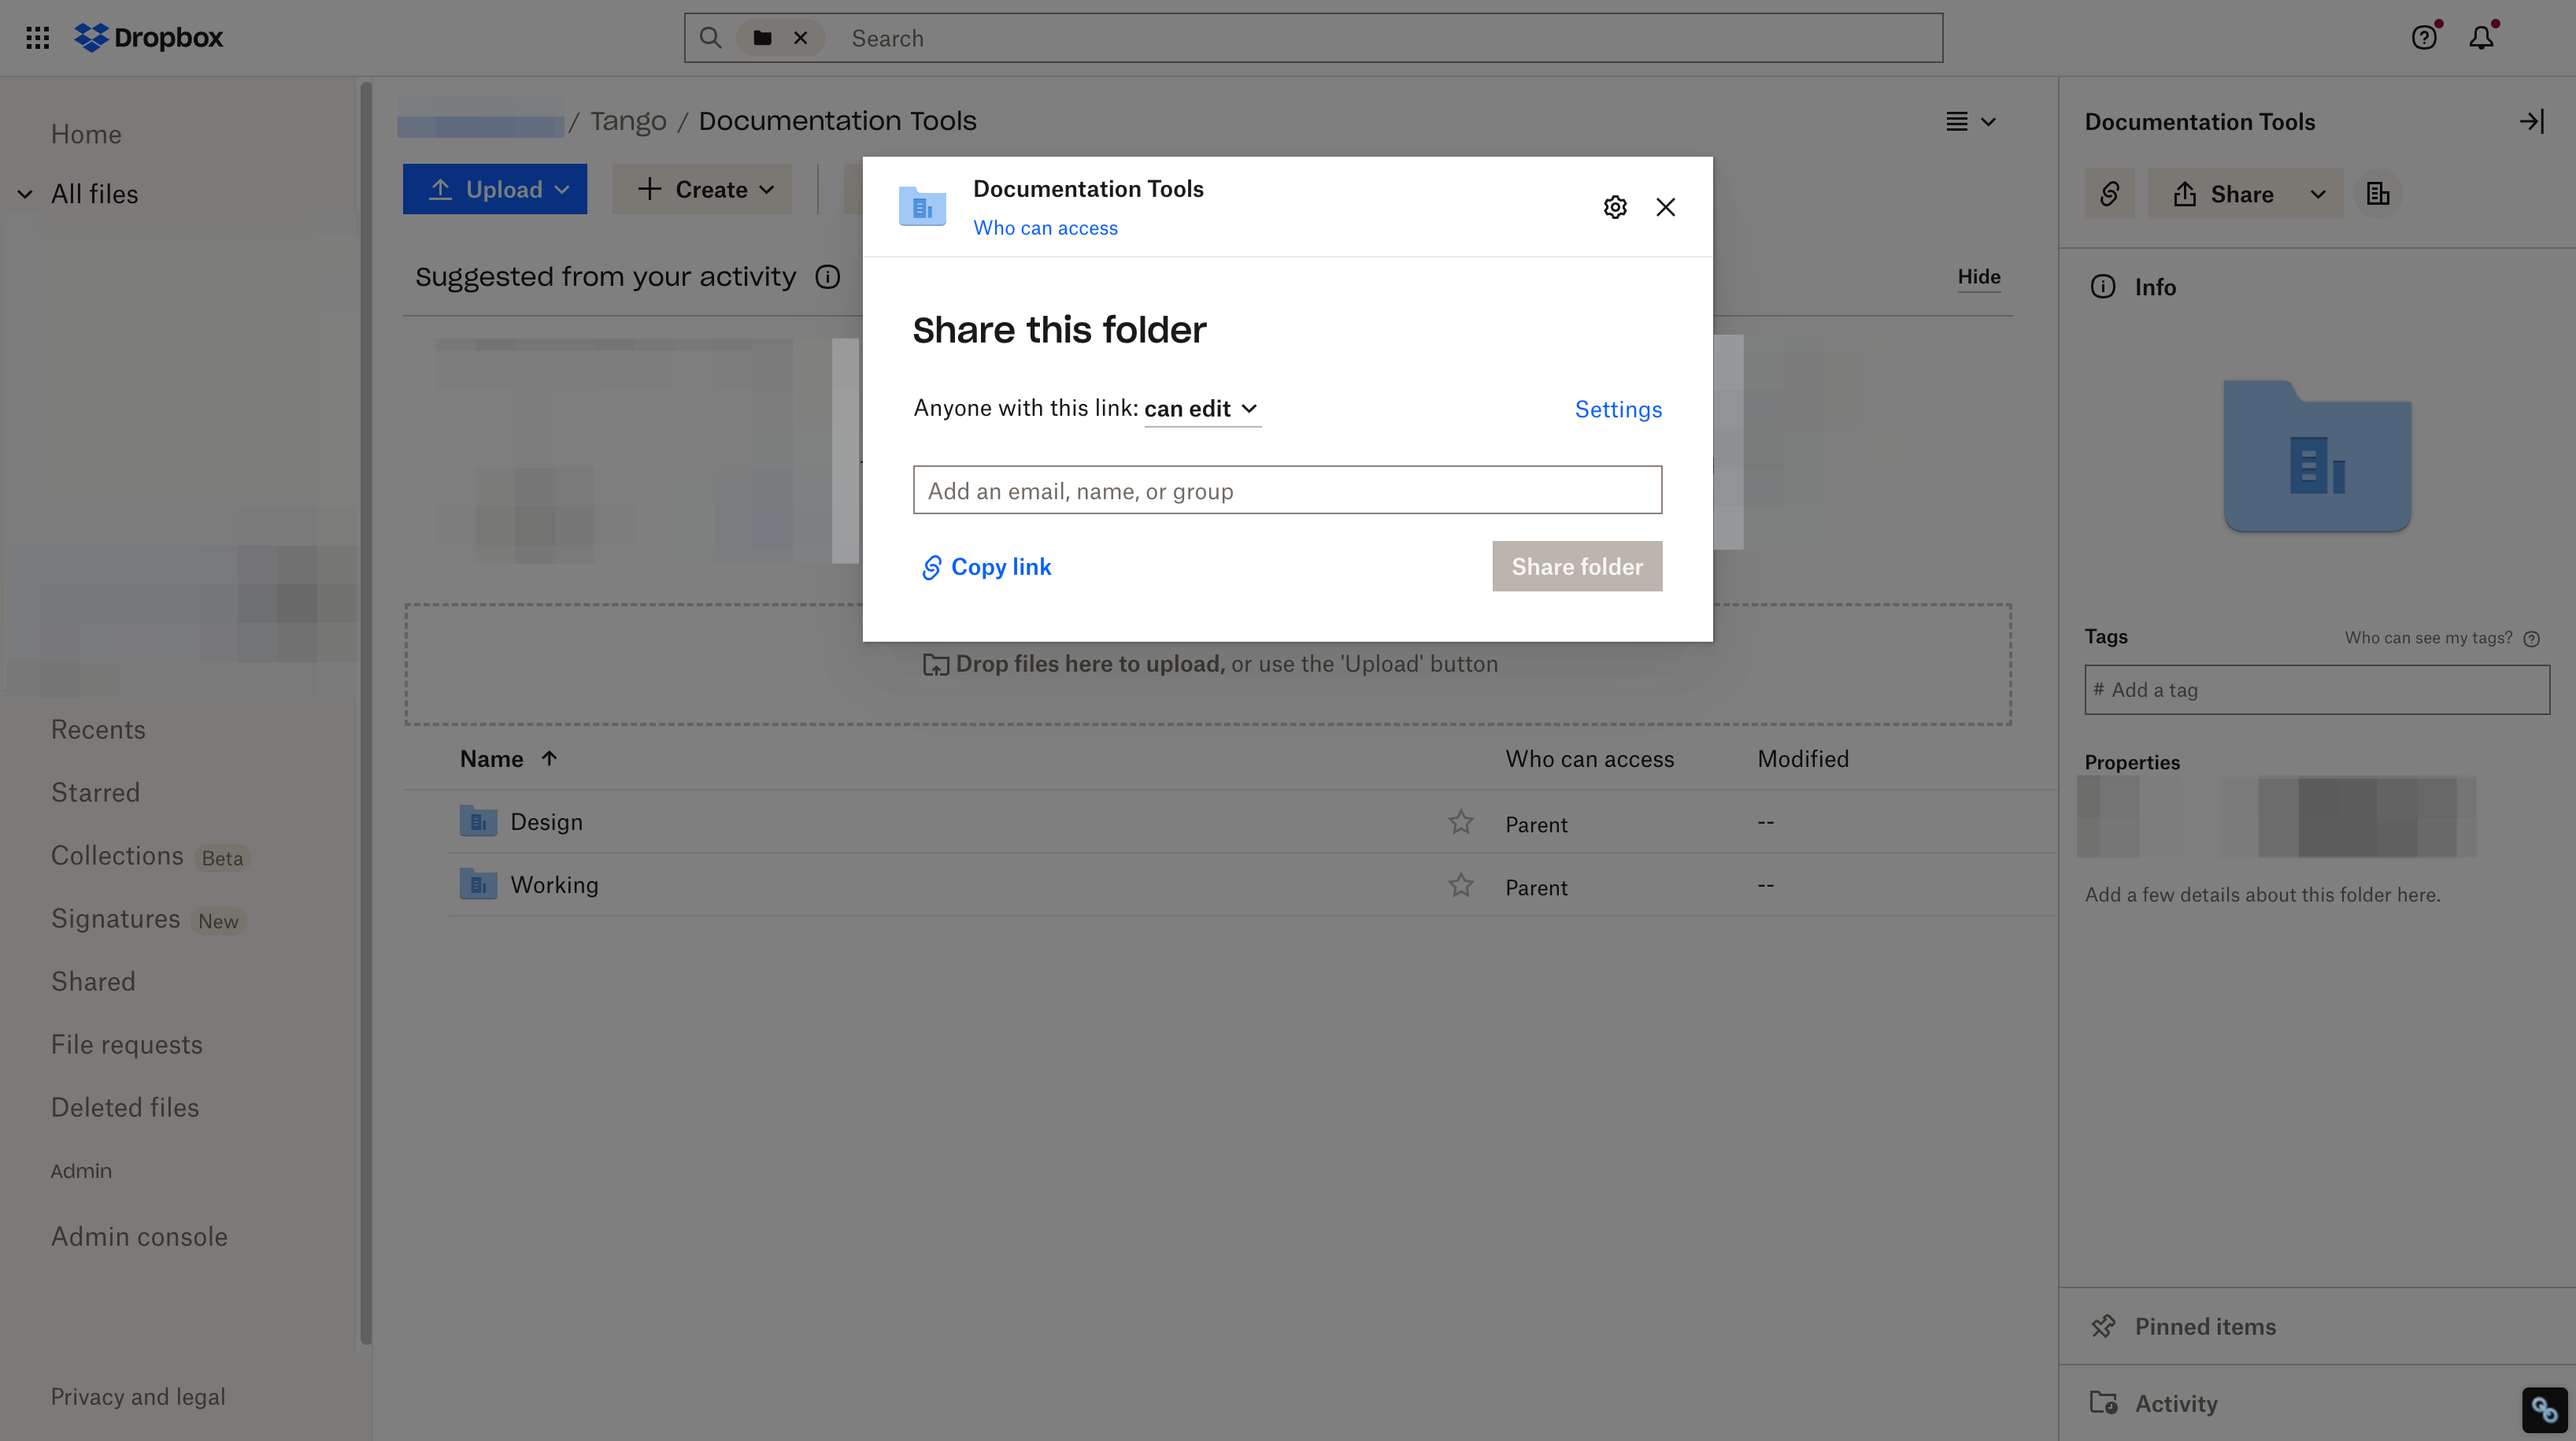Viewport: 2576px width, 1441px height.
Task: Star the Working folder
Action: coord(1460,885)
